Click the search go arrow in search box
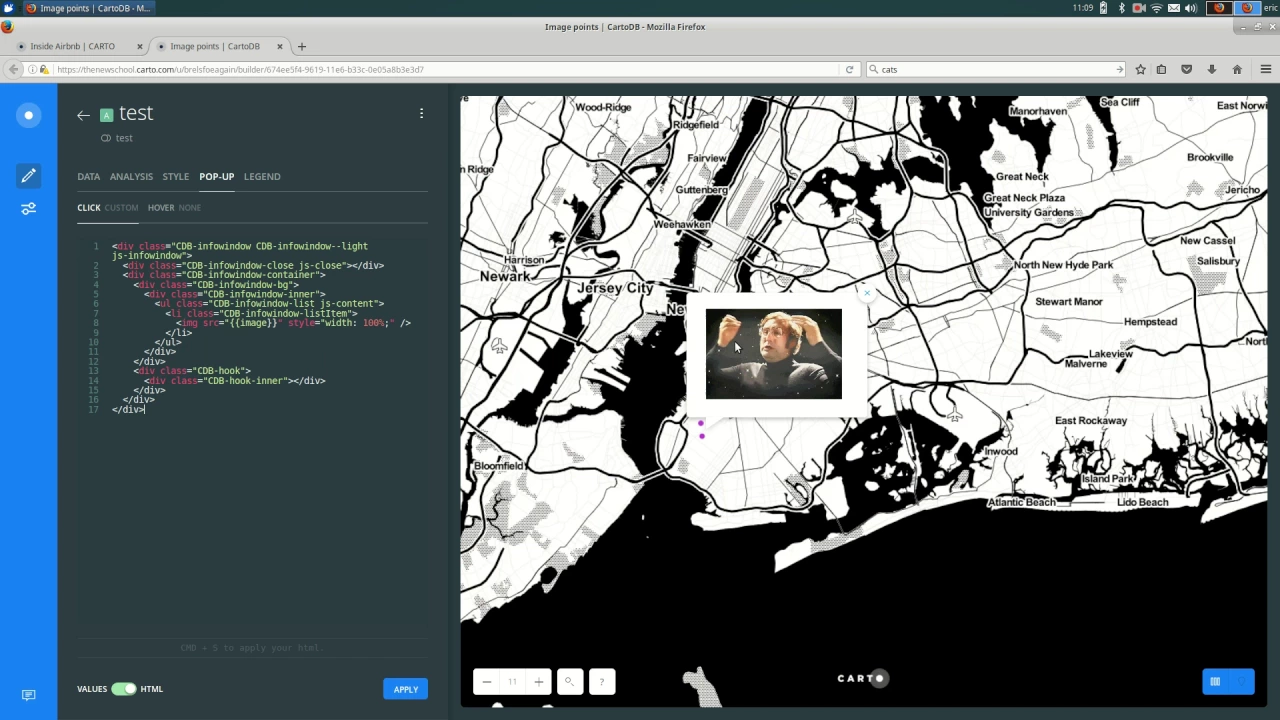 pos(1119,69)
